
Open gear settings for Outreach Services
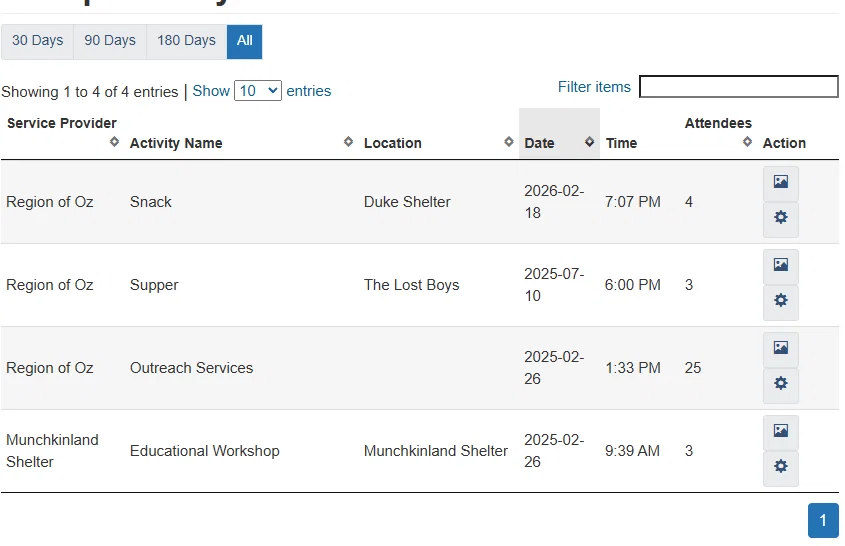[780, 385]
